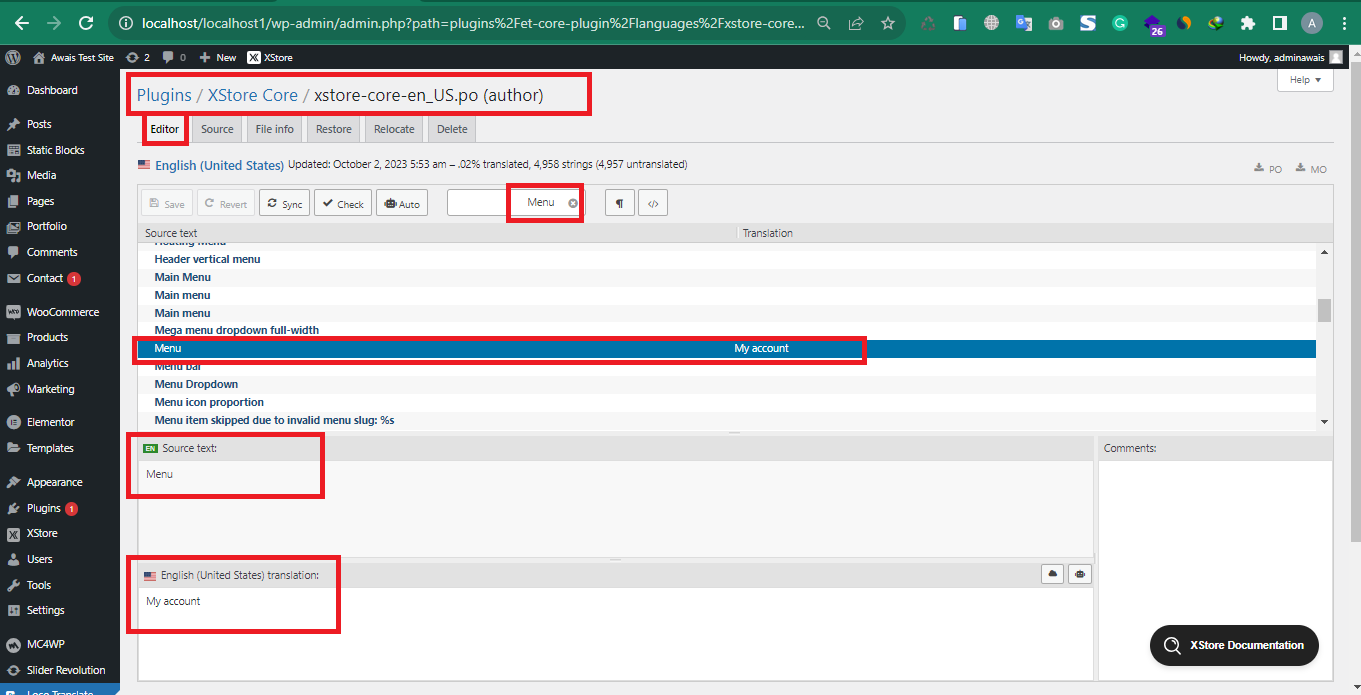
Task: Click the Revert button
Action: point(226,203)
